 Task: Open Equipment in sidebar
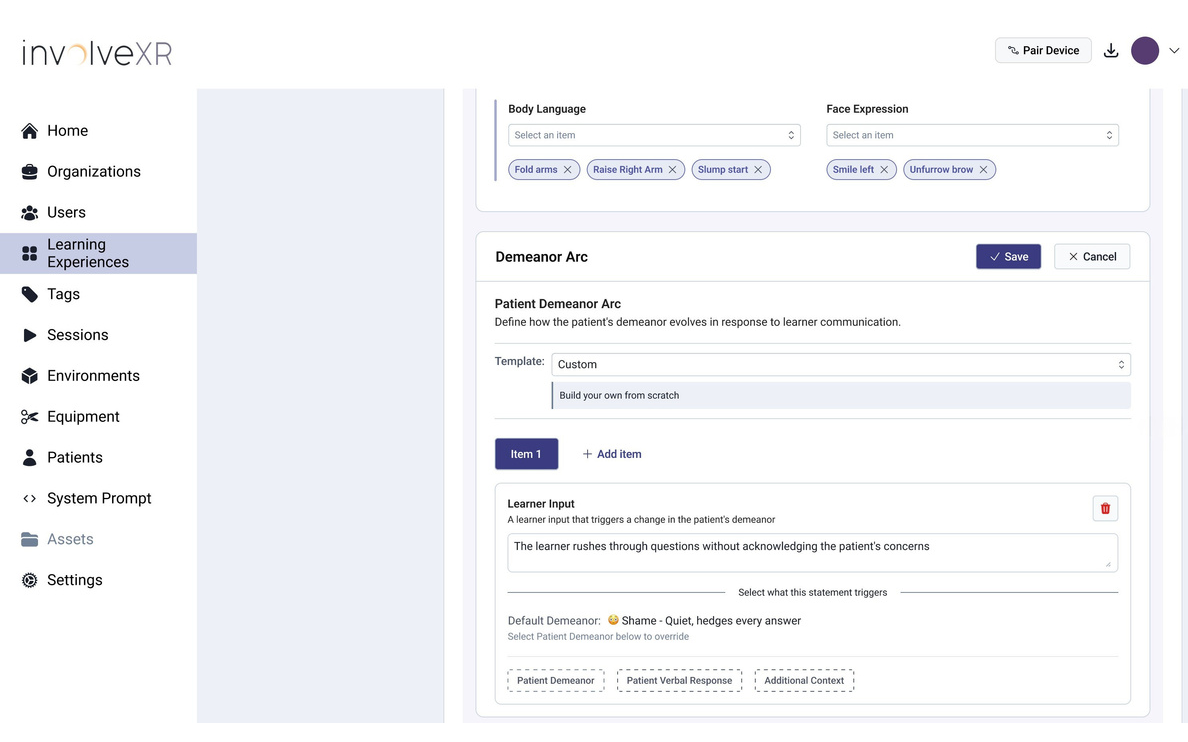[98, 417]
